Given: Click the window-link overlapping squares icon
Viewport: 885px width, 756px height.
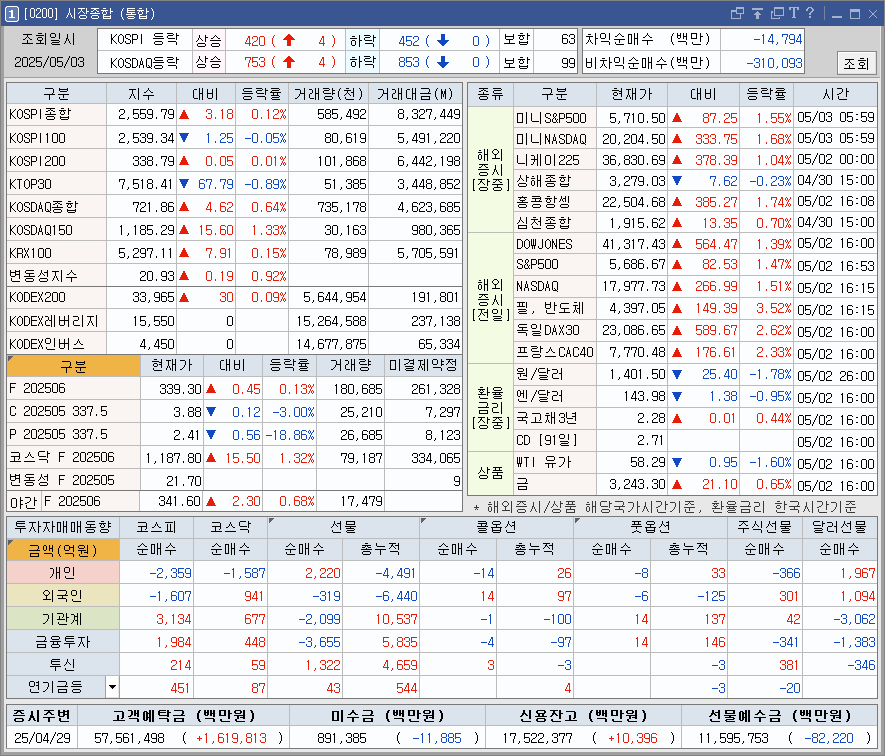Looking at the screenshot, I should pos(737,13).
